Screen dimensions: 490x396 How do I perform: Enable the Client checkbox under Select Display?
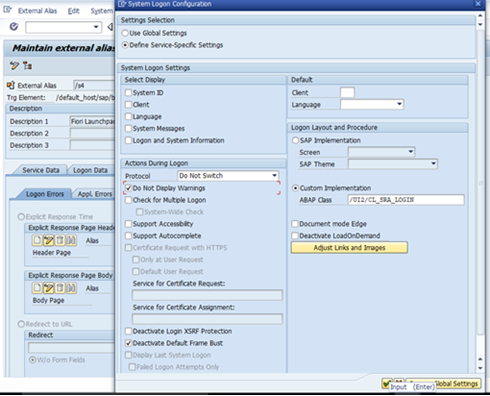[x=128, y=104]
